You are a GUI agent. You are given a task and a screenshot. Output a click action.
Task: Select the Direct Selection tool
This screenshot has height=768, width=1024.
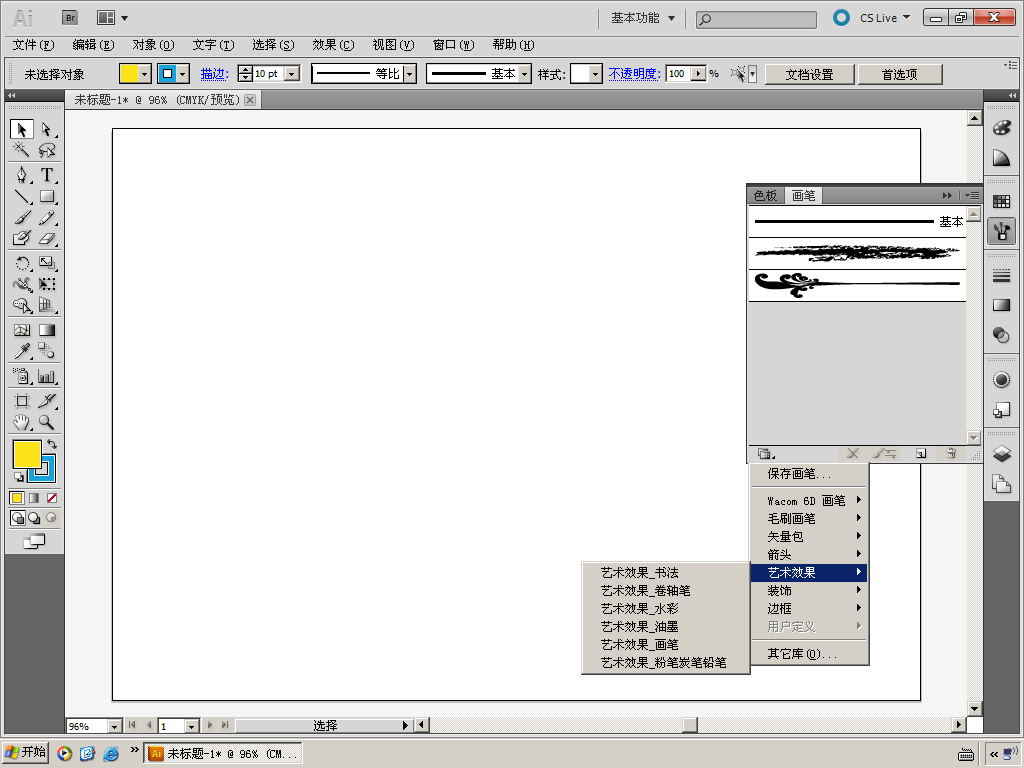(x=46, y=129)
